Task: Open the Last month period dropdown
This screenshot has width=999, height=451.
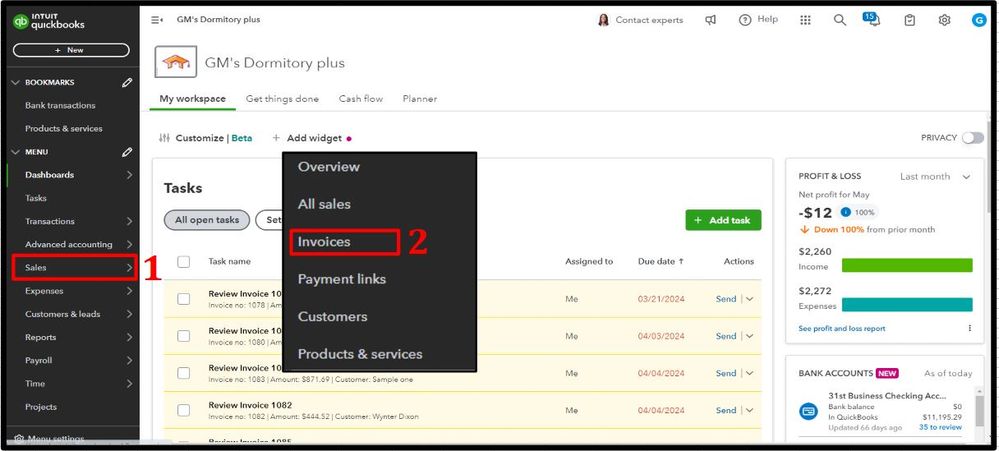Action: pyautogui.click(x=935, y=176)
